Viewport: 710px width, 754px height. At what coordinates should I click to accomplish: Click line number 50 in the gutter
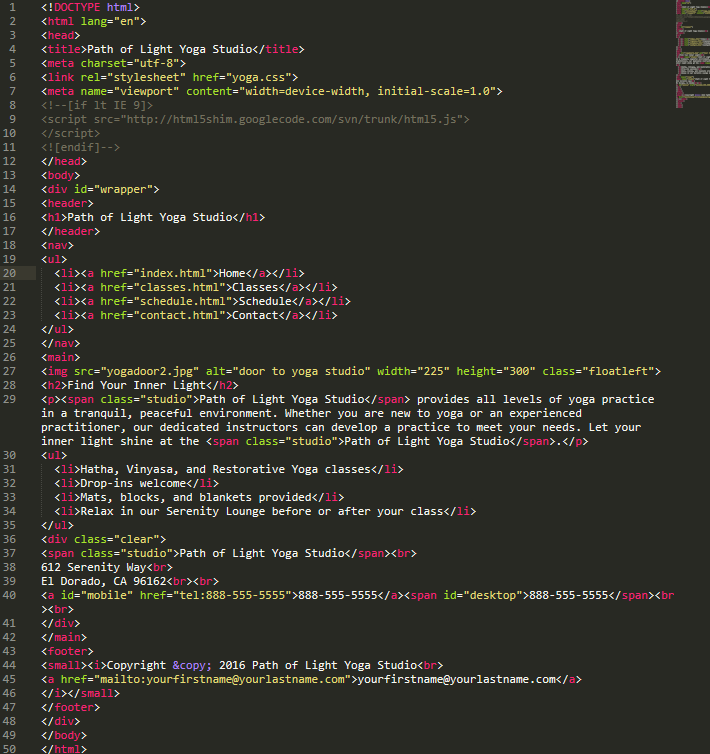9,749
